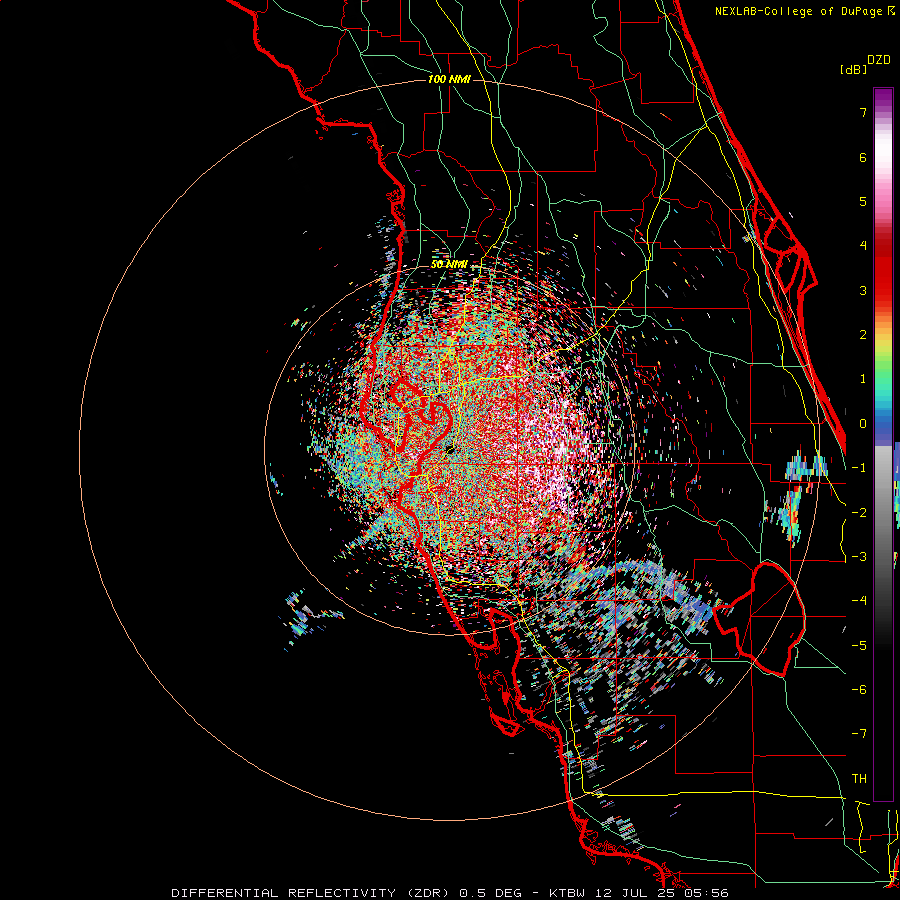Click the 4 value on the colorbar scale
The image size is (900, 900).
point(863,246)
